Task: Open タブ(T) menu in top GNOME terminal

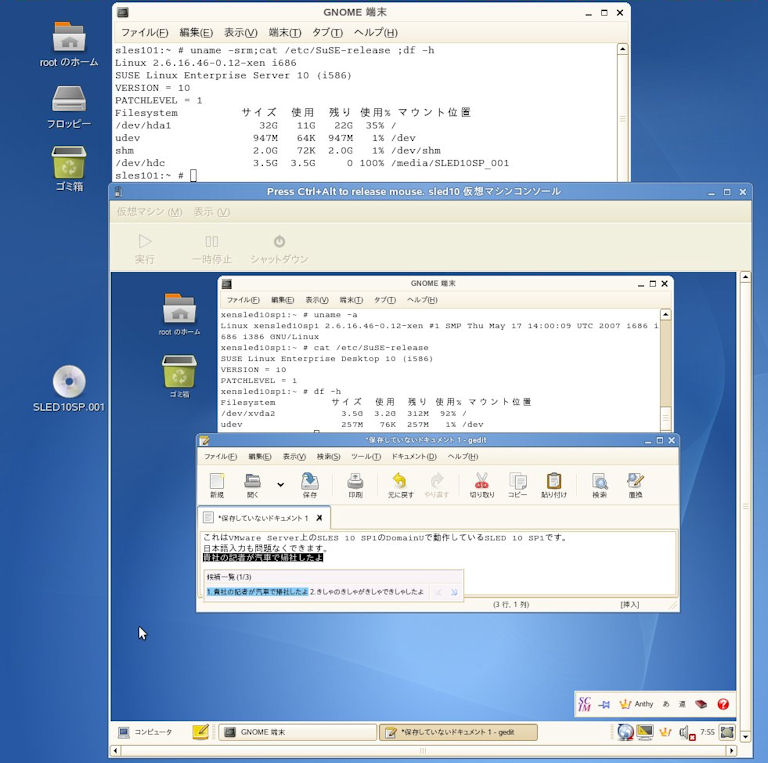Action: 327,32
